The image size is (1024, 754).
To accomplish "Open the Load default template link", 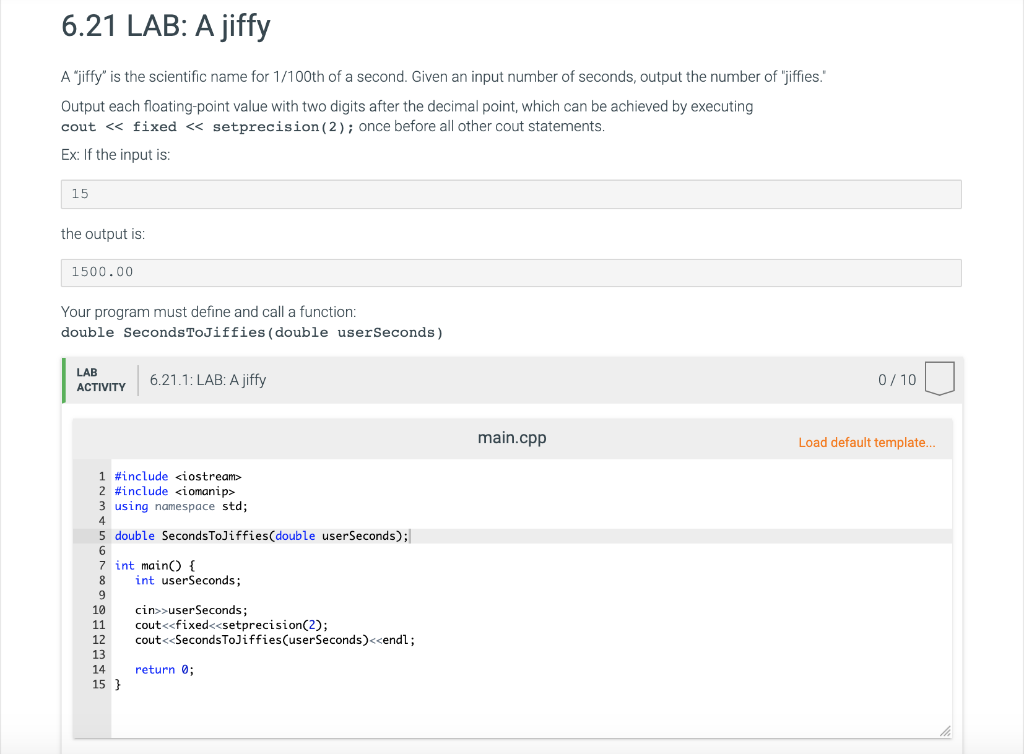I will tap(866, 442).
